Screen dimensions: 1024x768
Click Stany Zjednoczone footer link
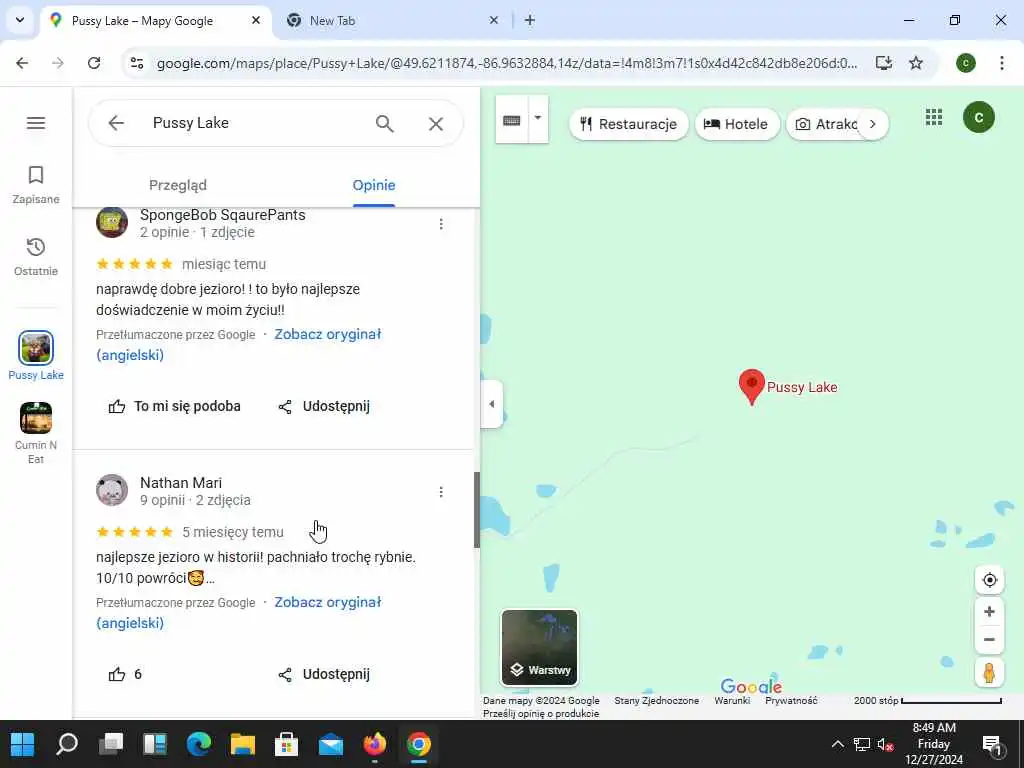pos(656,701)
